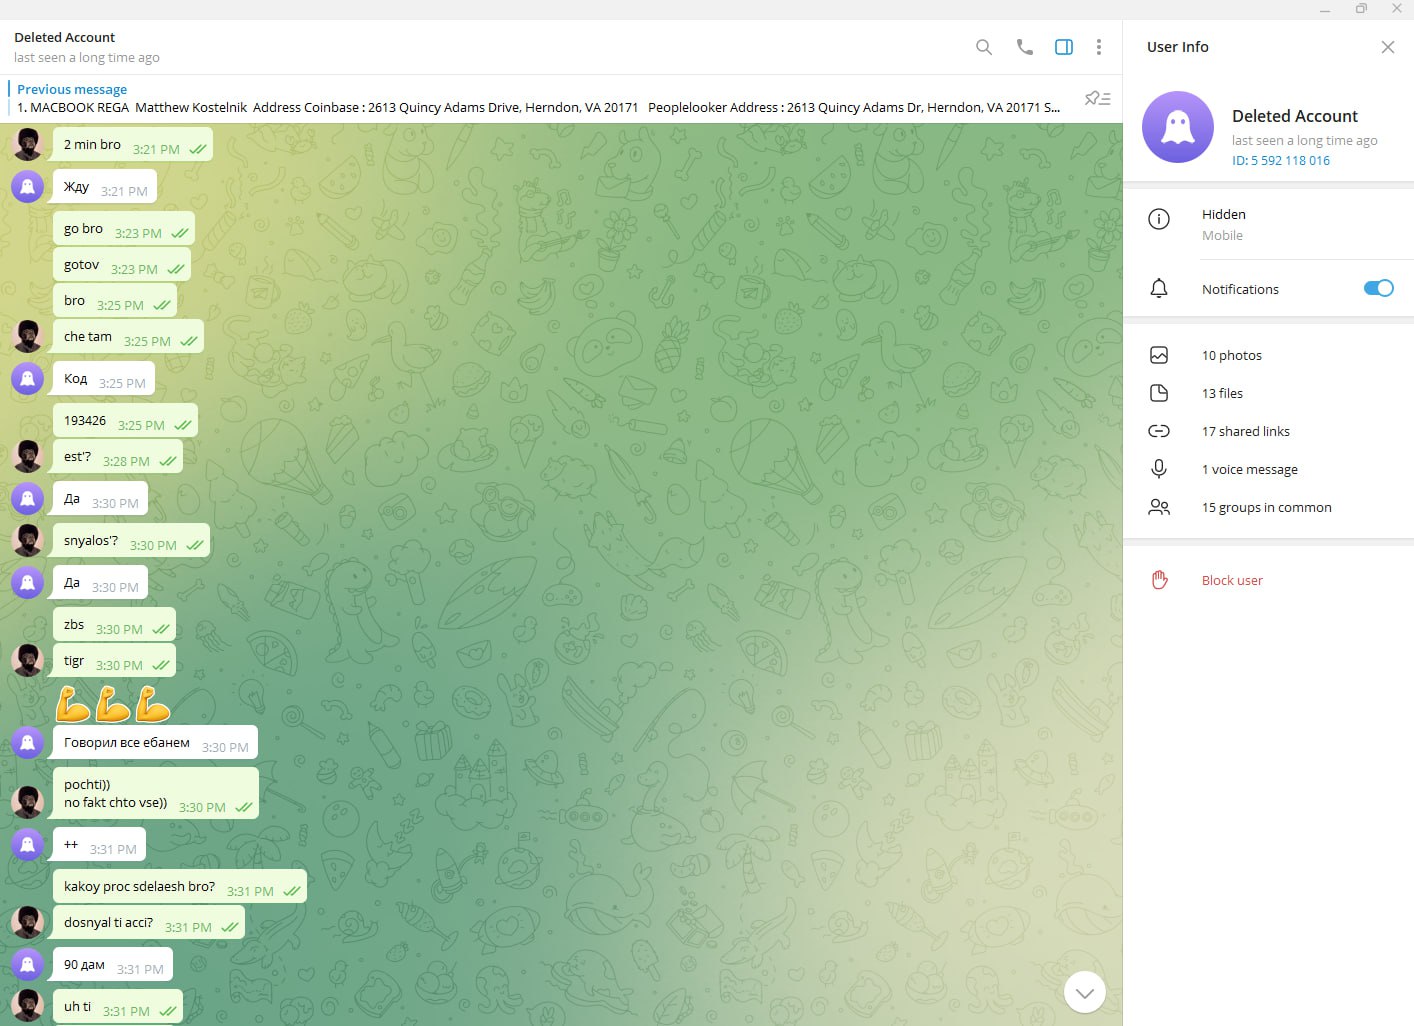Image resolution: width=1414 pixels, height=1026 pixels.
Task: Close the User Info panel
Action: point(1387,47)
